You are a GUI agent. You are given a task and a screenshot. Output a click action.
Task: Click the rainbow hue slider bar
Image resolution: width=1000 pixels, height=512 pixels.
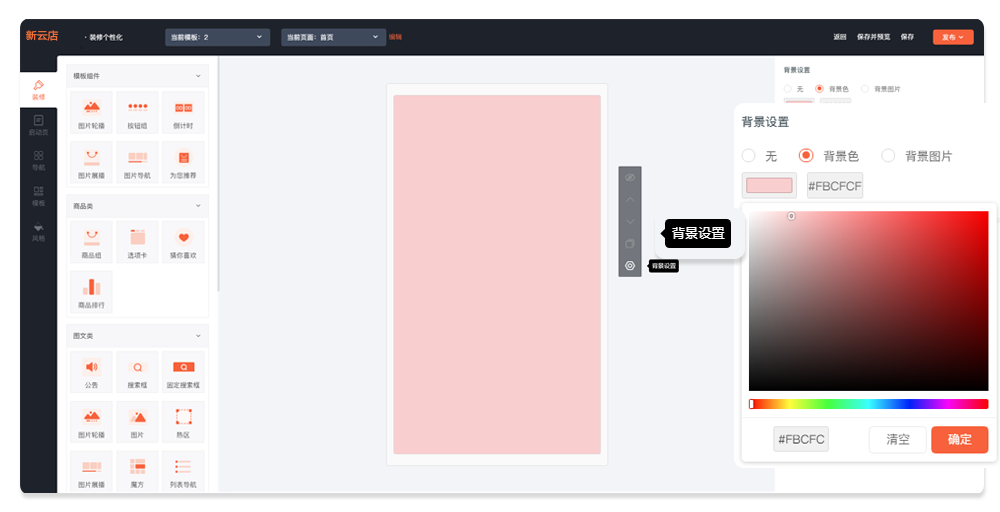click(868, 404)
